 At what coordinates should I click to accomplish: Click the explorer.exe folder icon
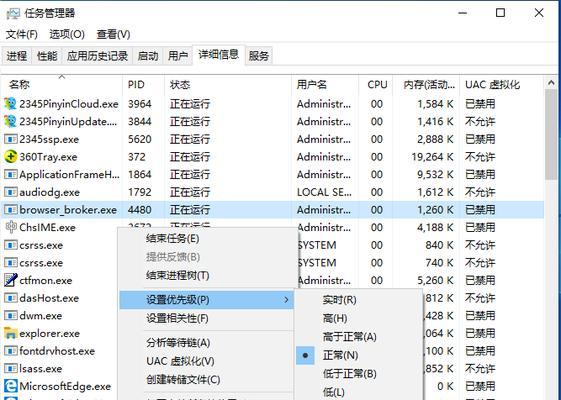coord(10,333)
